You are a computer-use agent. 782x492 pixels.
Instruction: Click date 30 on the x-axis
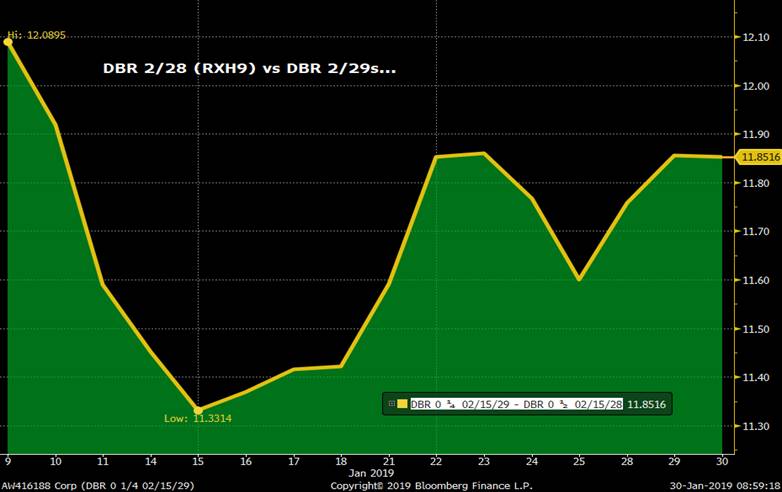point(722,463)
